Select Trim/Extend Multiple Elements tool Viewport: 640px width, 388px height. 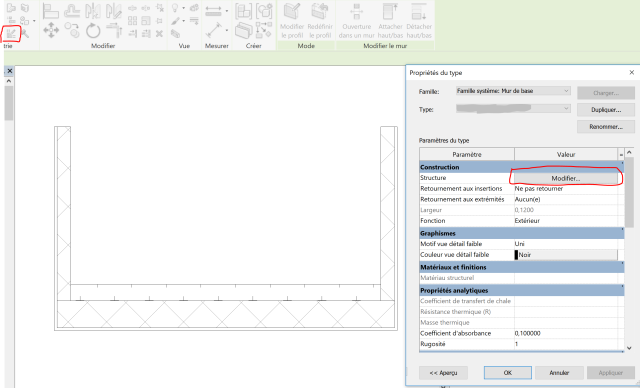pyautogui.click(x=146, y=33)
